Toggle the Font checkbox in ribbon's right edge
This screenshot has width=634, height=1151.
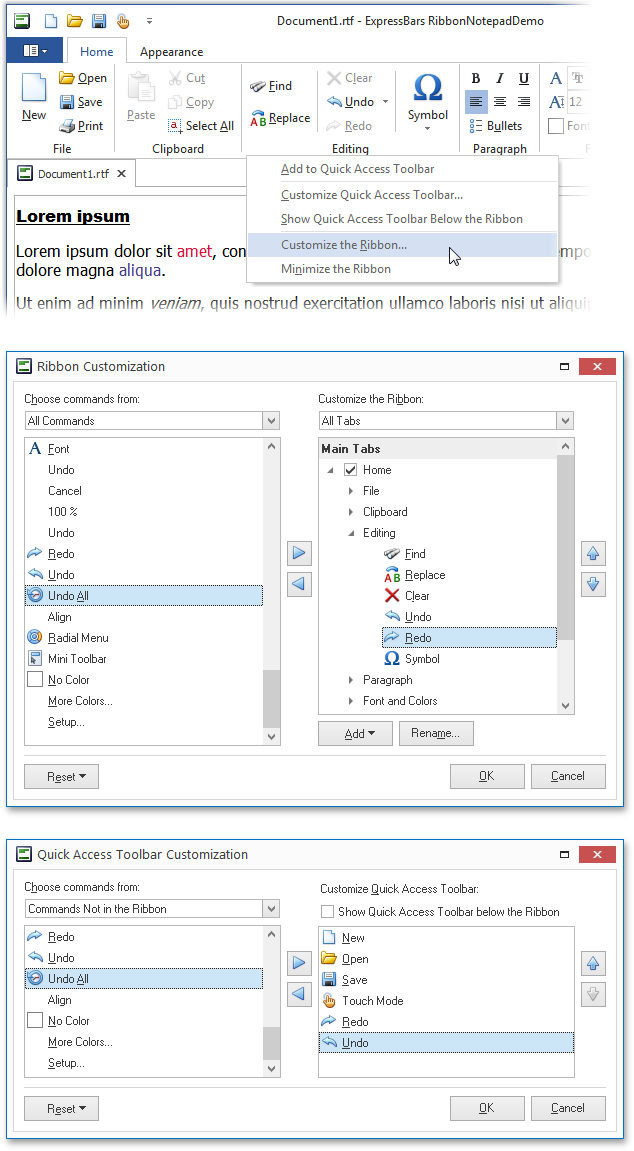tap(555, 126)
